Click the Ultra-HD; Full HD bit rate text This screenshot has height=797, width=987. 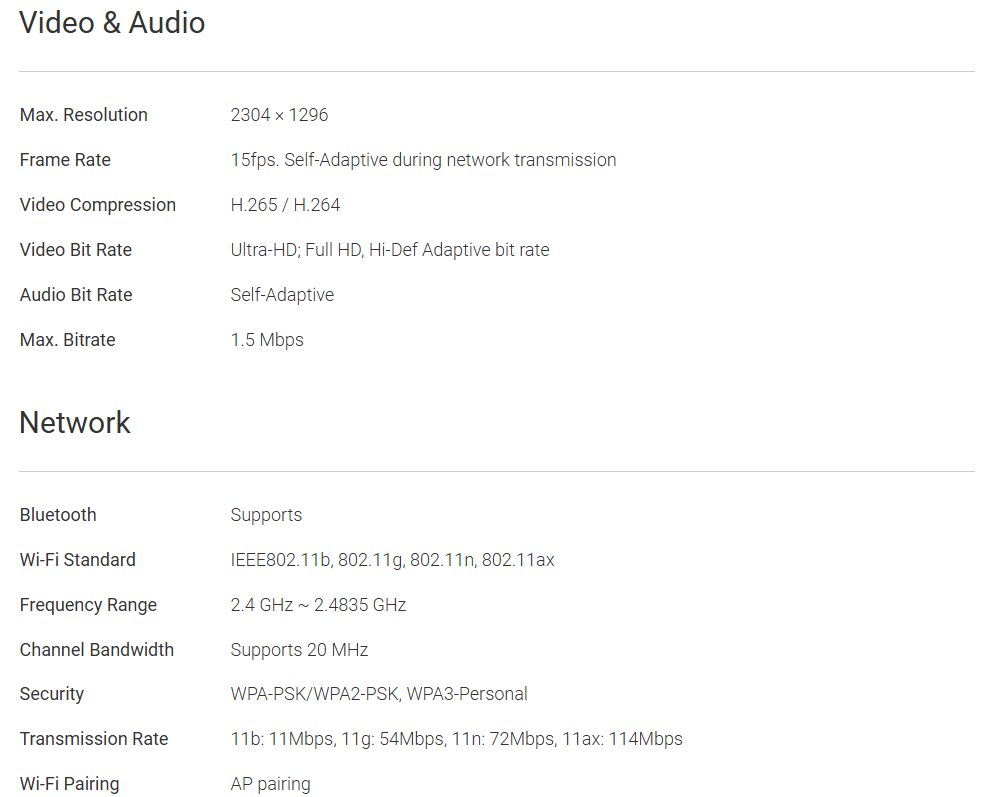tap(389, 250)
